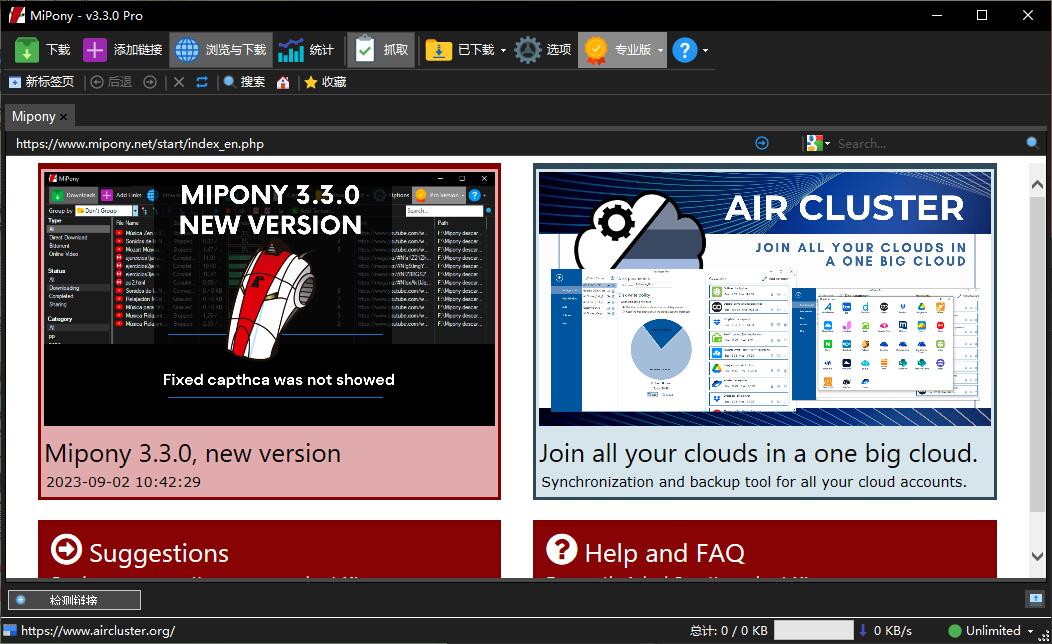Click the 专业版 medal icon

pyautogui.click(x=596, y=50)
